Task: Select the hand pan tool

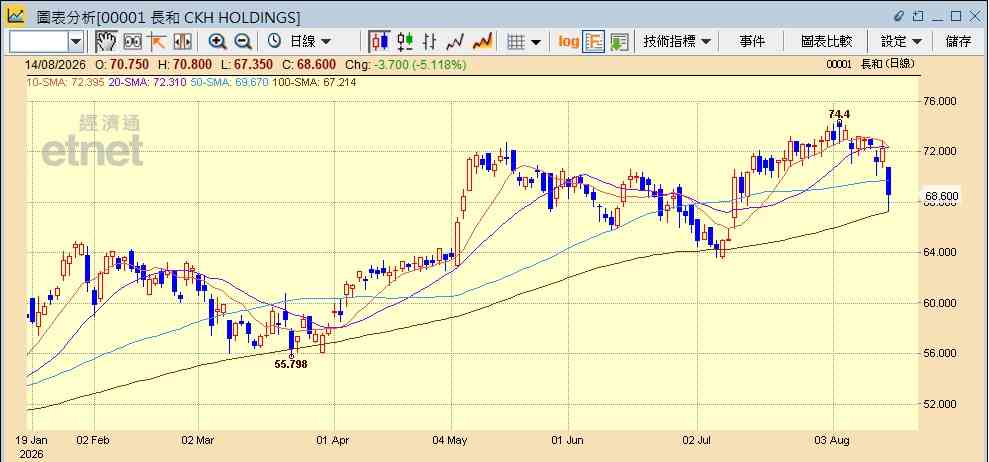Action: coord(106,42)
